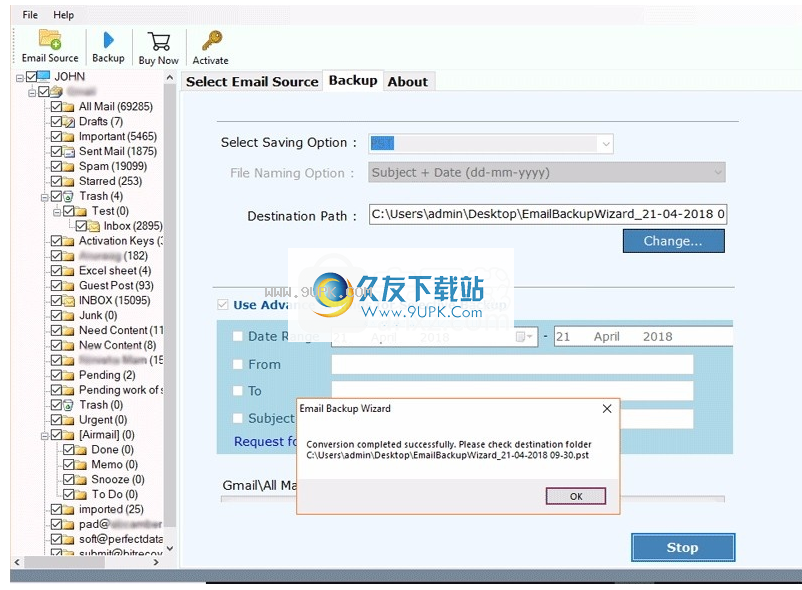
Task: Switch to the About tab
Action: tap(408, 82)
